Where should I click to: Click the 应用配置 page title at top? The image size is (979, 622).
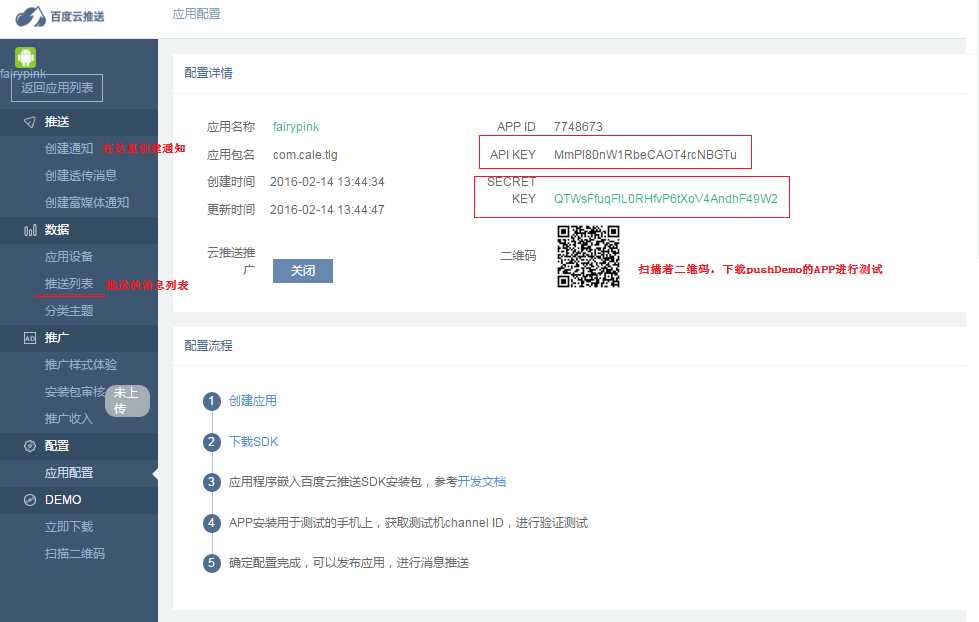tap(197, 14)
